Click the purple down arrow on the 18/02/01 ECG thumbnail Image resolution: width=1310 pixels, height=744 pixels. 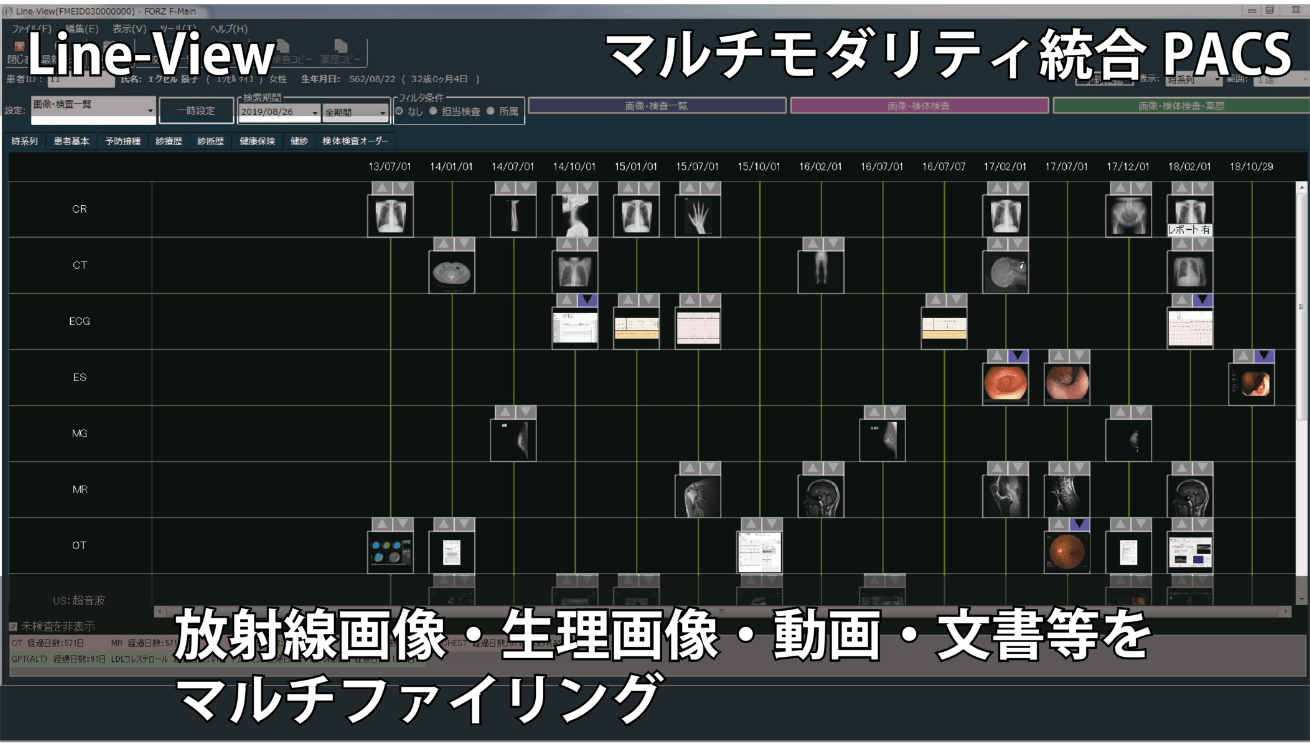1203,300
